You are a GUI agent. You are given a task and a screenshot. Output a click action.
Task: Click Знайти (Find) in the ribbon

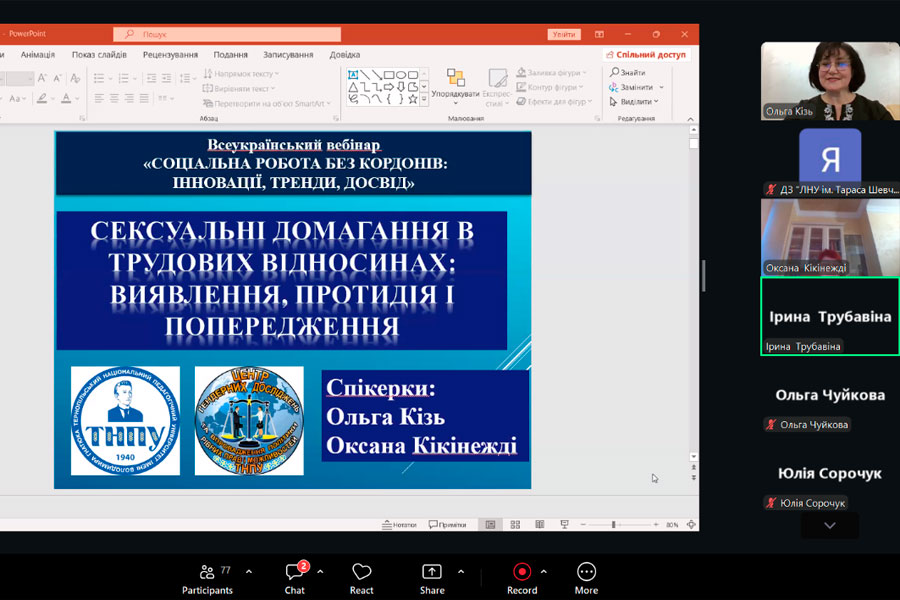coord(627,73)
